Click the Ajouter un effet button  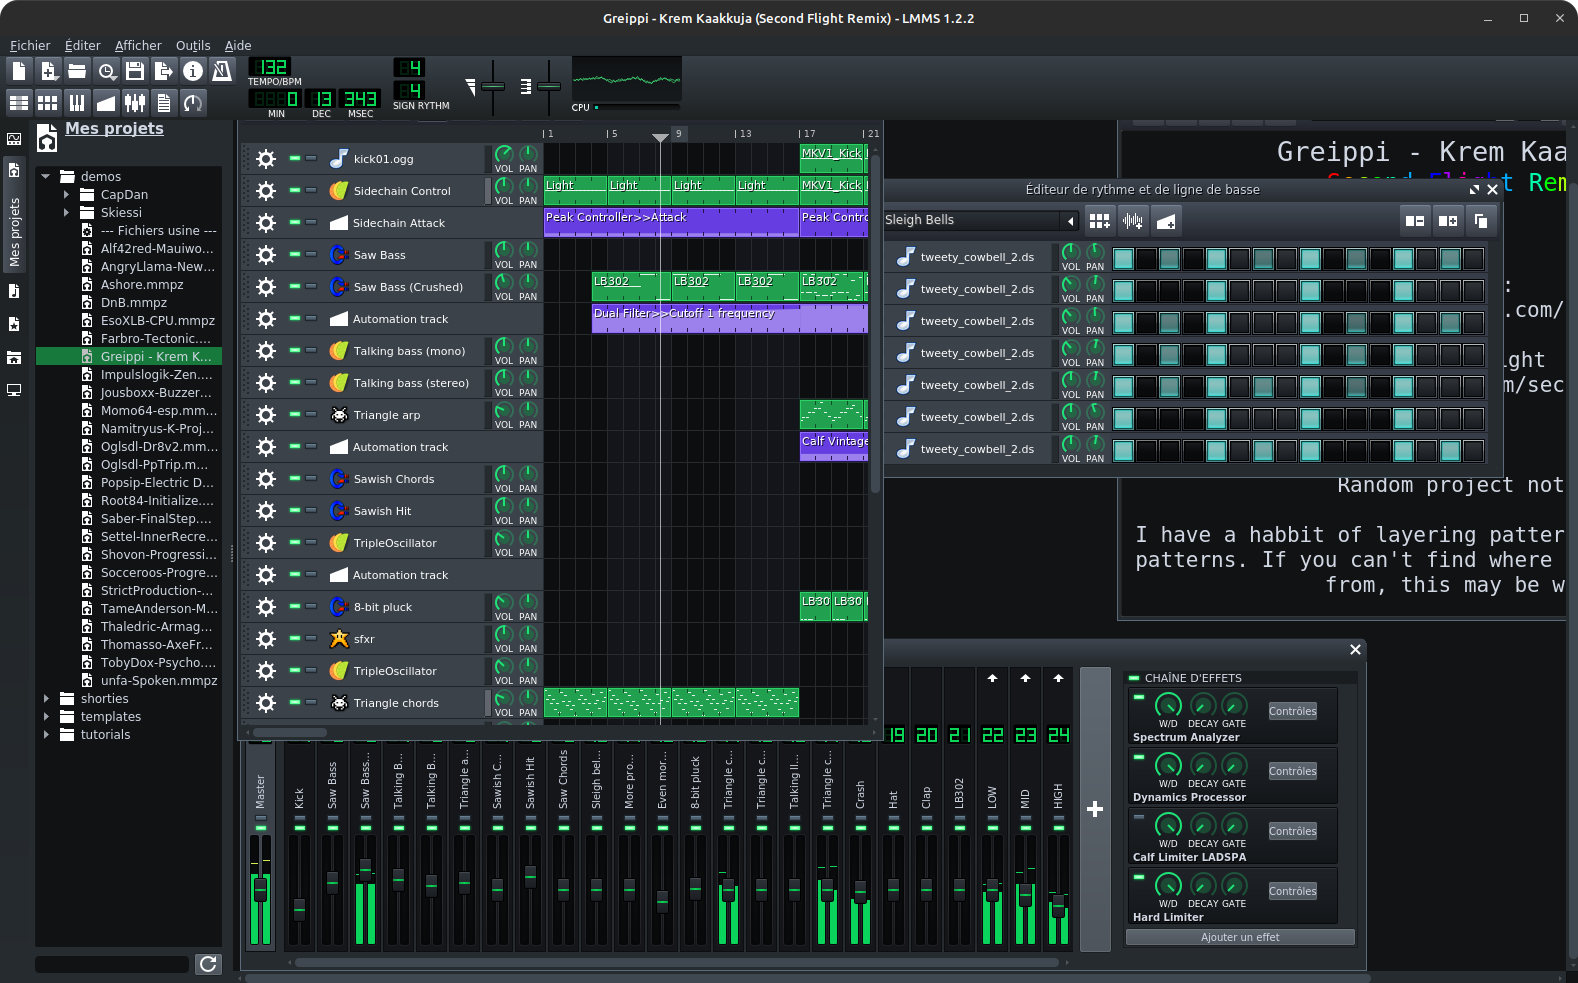click(x=1239, y=937)
